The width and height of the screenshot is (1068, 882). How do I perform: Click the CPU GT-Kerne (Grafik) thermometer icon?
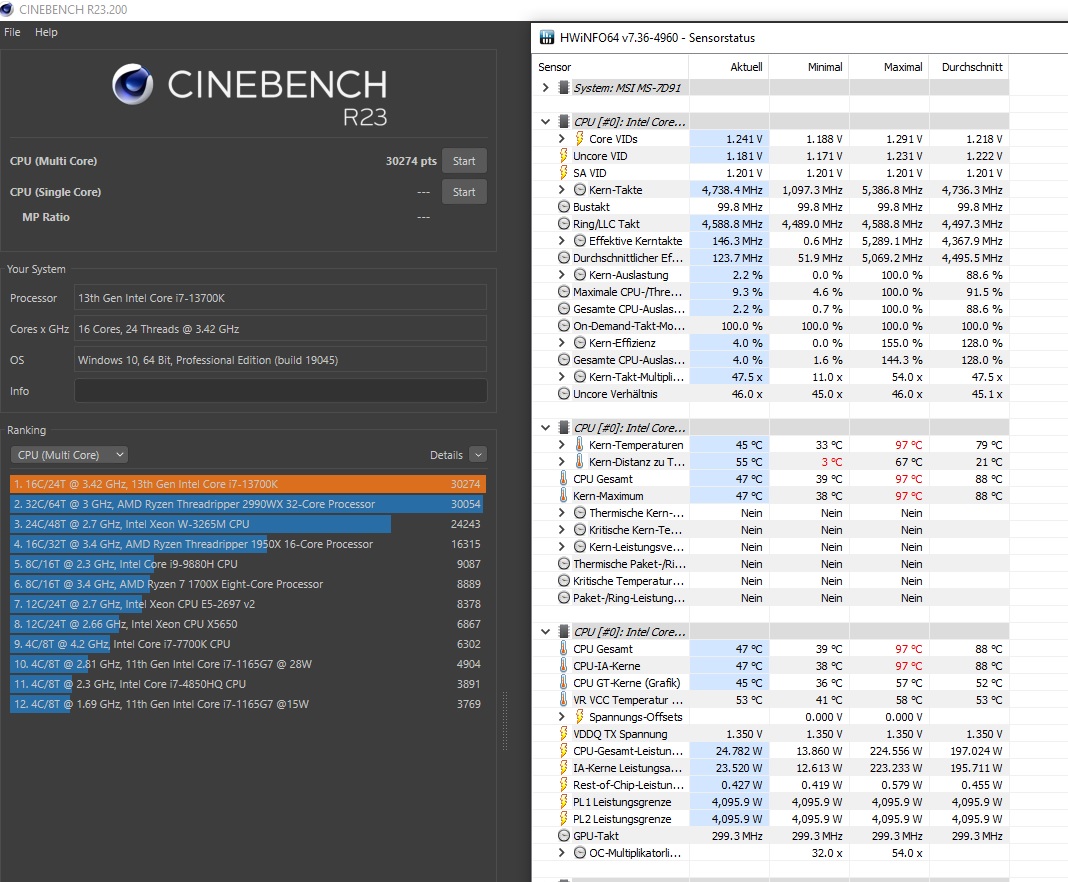point(564,683)
